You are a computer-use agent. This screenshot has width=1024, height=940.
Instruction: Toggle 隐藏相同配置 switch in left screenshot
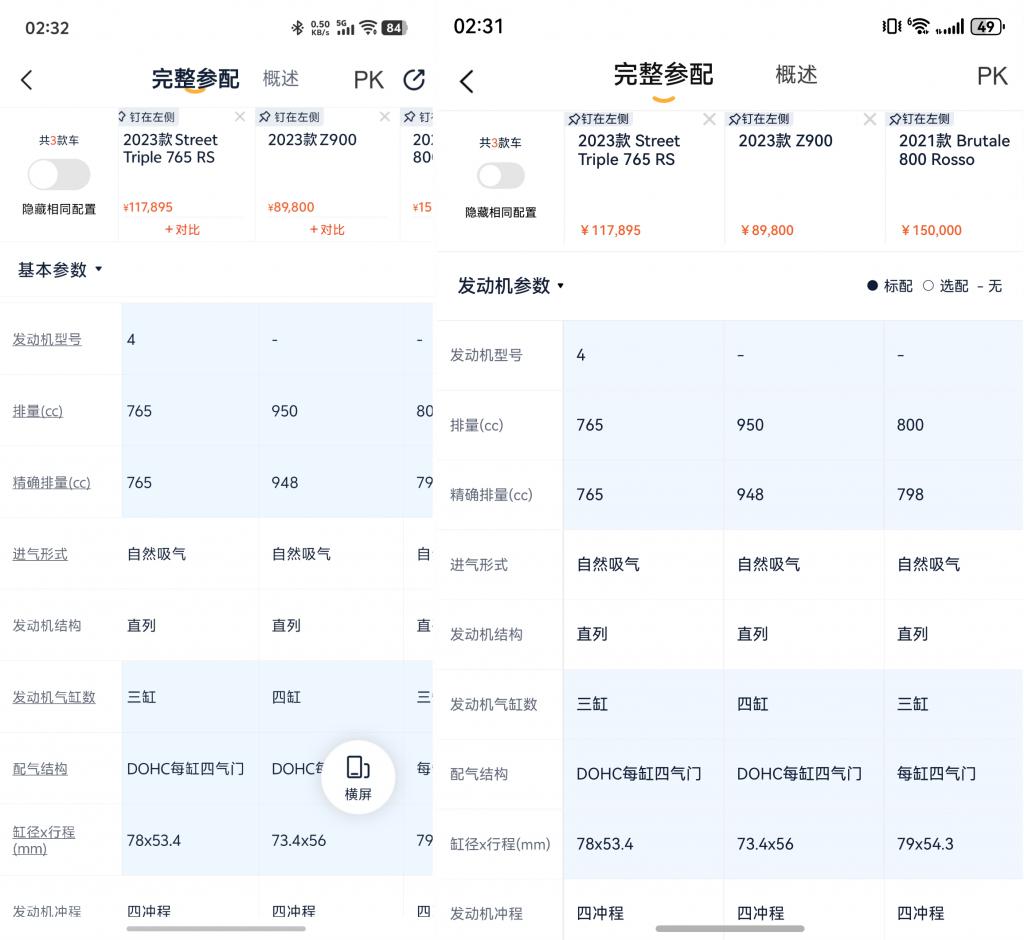tap(59, 174)
